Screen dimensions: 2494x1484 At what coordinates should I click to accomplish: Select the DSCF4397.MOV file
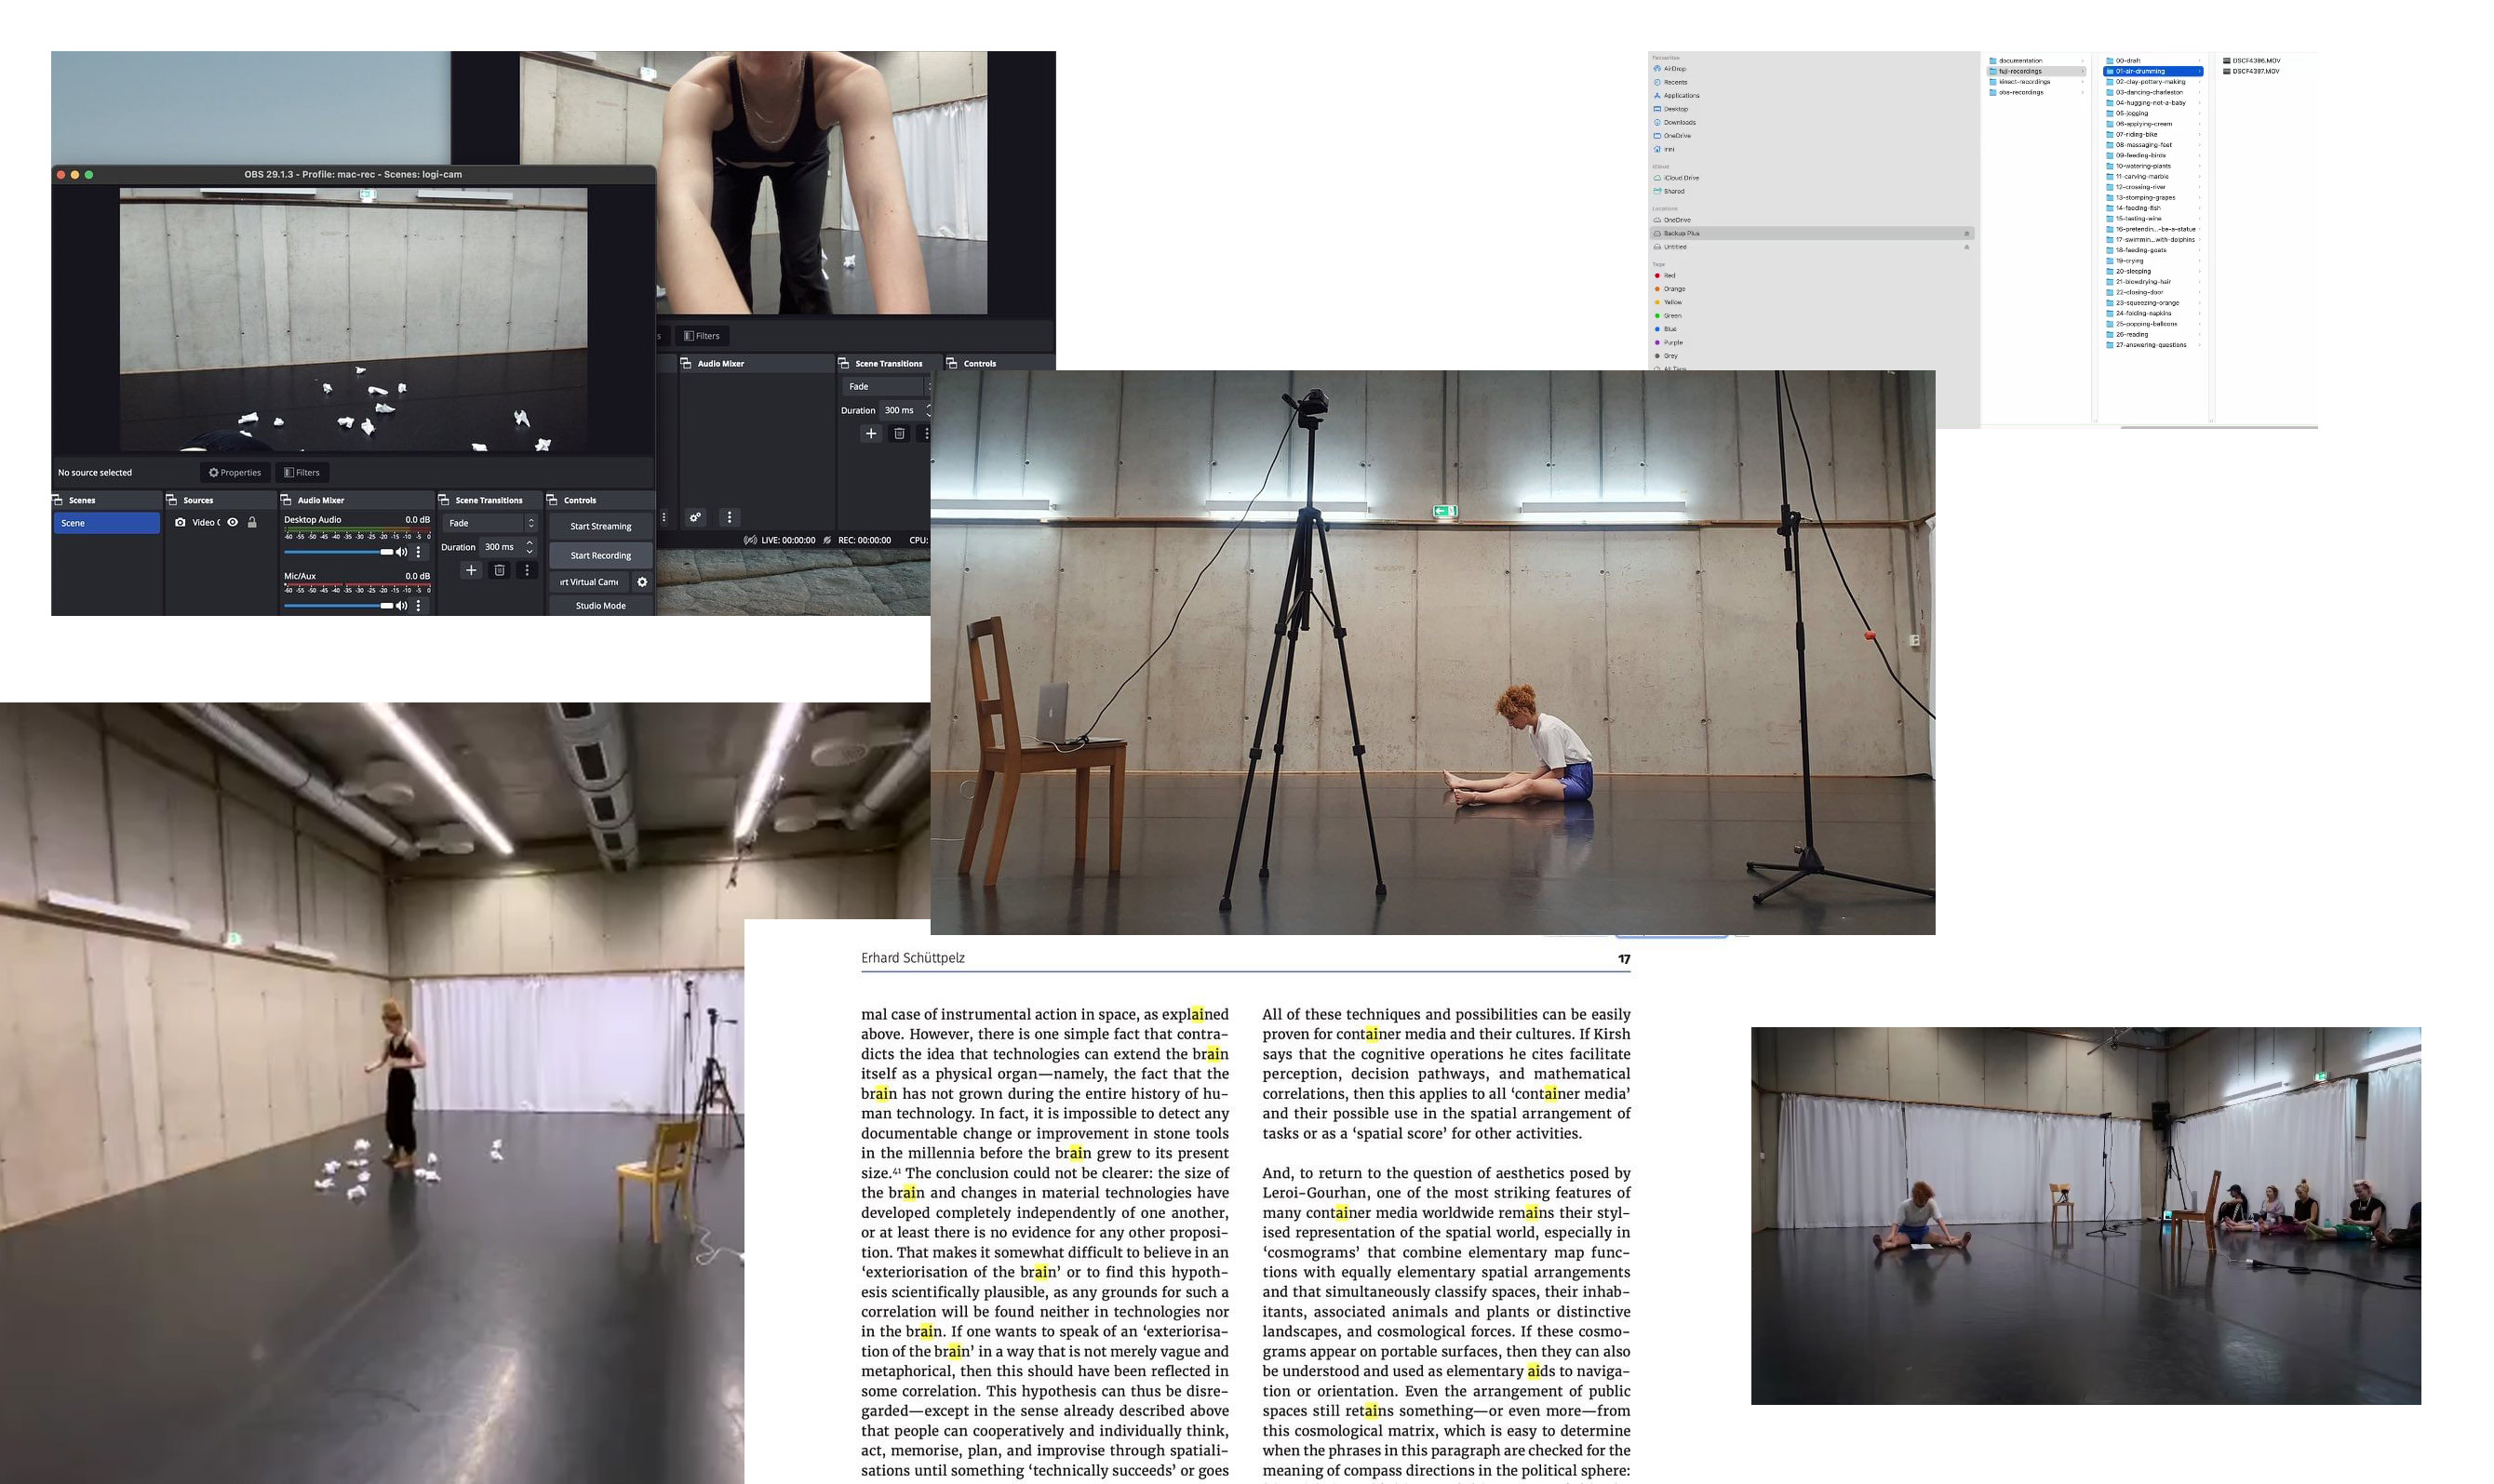pos(2256,71)
